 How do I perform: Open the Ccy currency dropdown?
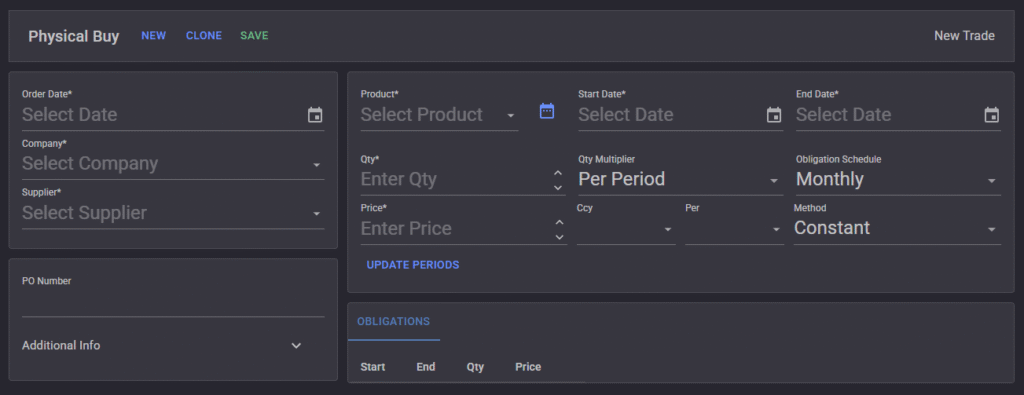tap(626, 229)
